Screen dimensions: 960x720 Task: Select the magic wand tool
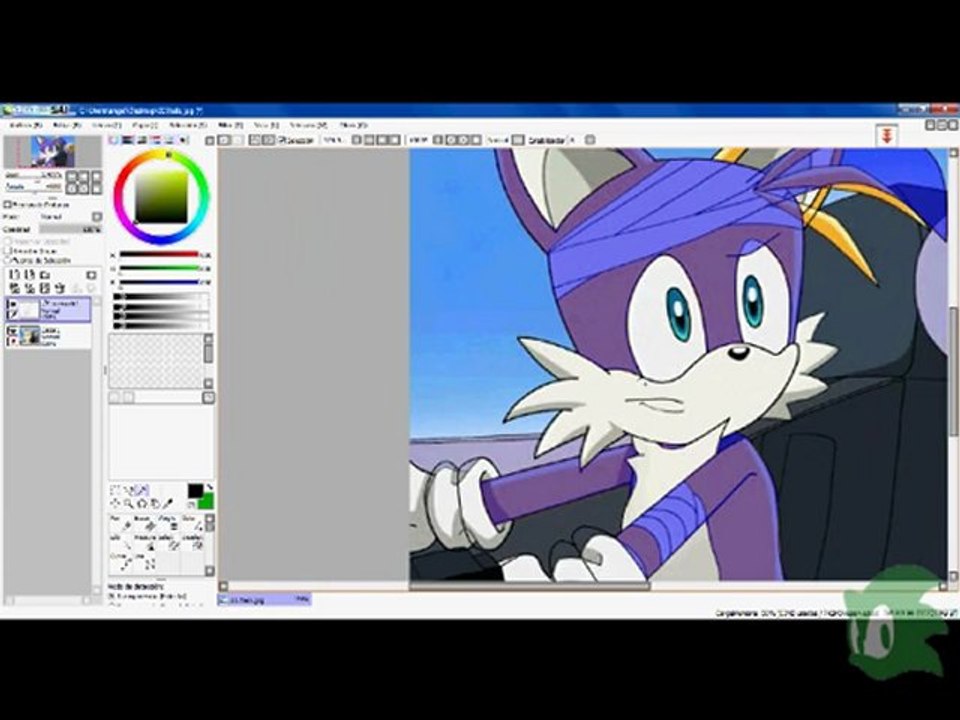coord(142,489)
